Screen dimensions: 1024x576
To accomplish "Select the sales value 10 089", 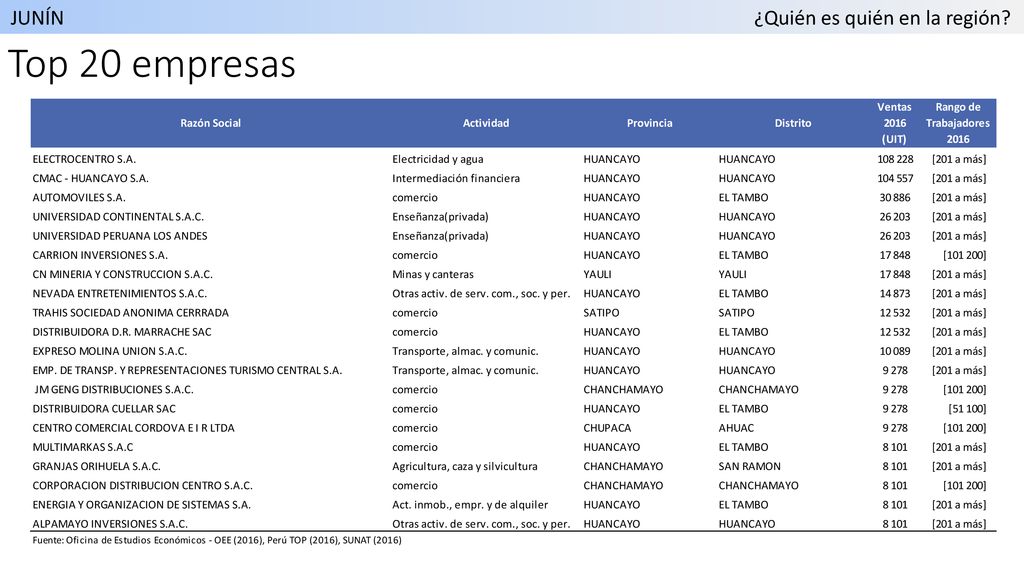I will (895, 351).
